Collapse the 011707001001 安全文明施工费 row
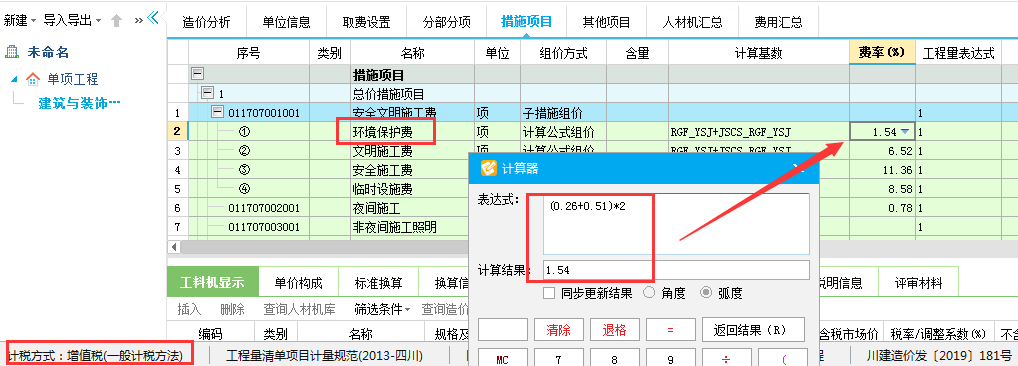This screenshot has width=1018, height=366. coord(217,112)
